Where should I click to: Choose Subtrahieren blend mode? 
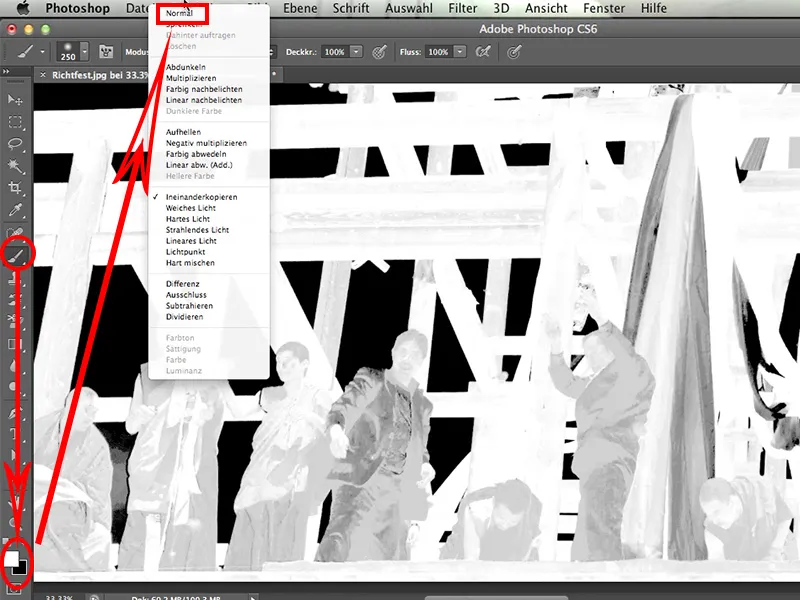pos(189,306)
